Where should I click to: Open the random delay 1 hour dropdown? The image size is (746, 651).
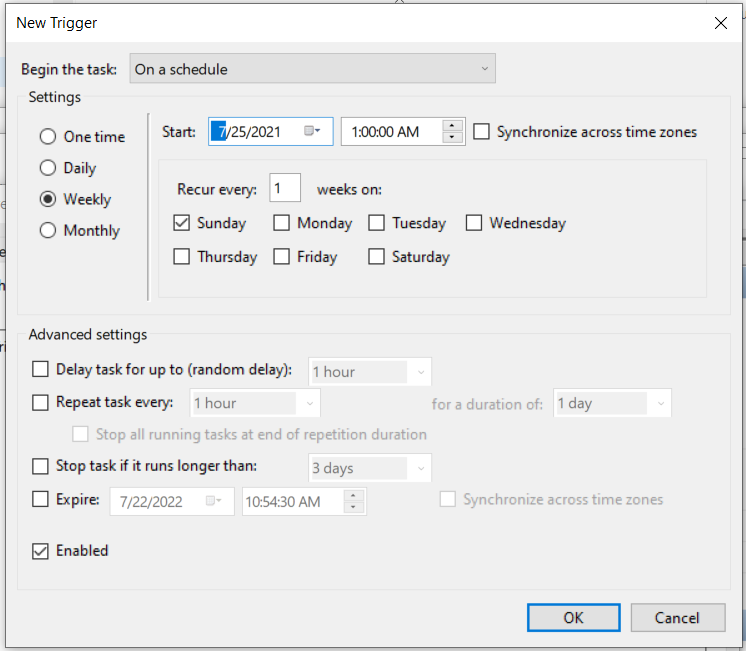(x=370, y=372)
